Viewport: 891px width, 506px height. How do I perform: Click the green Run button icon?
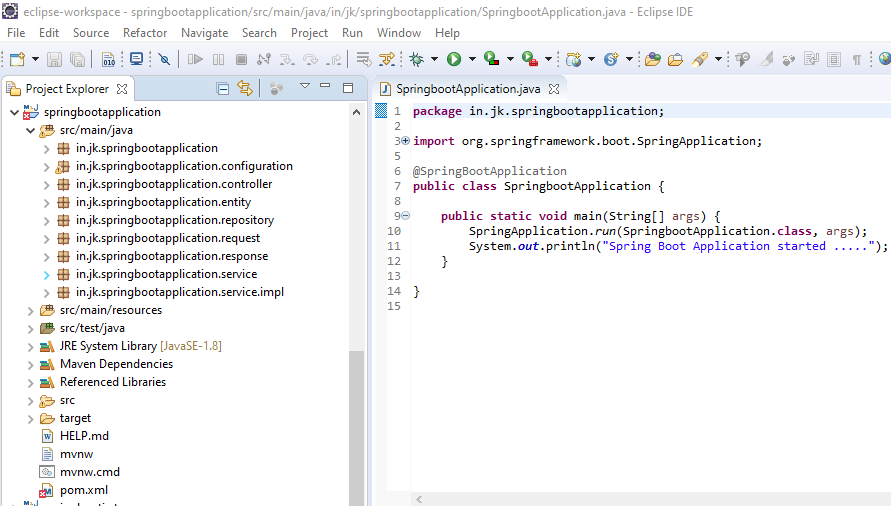click(453, 59)
